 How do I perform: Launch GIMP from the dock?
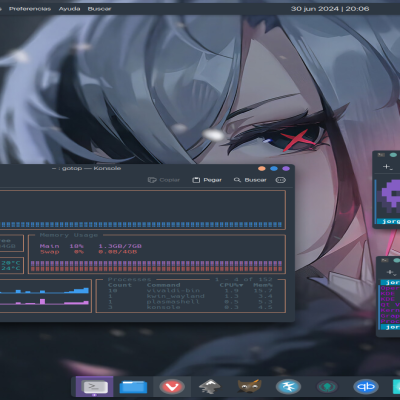coord(249,386)
